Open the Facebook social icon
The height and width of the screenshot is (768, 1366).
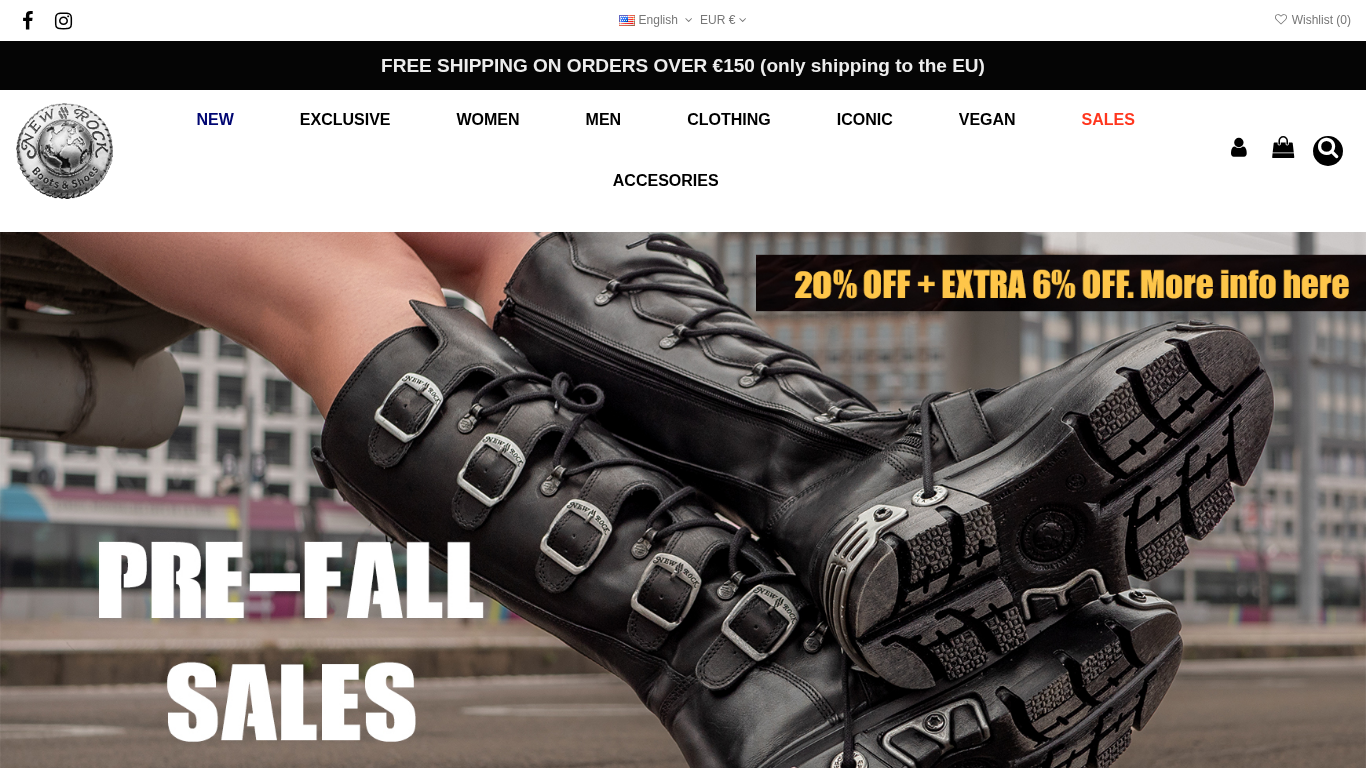28,20
